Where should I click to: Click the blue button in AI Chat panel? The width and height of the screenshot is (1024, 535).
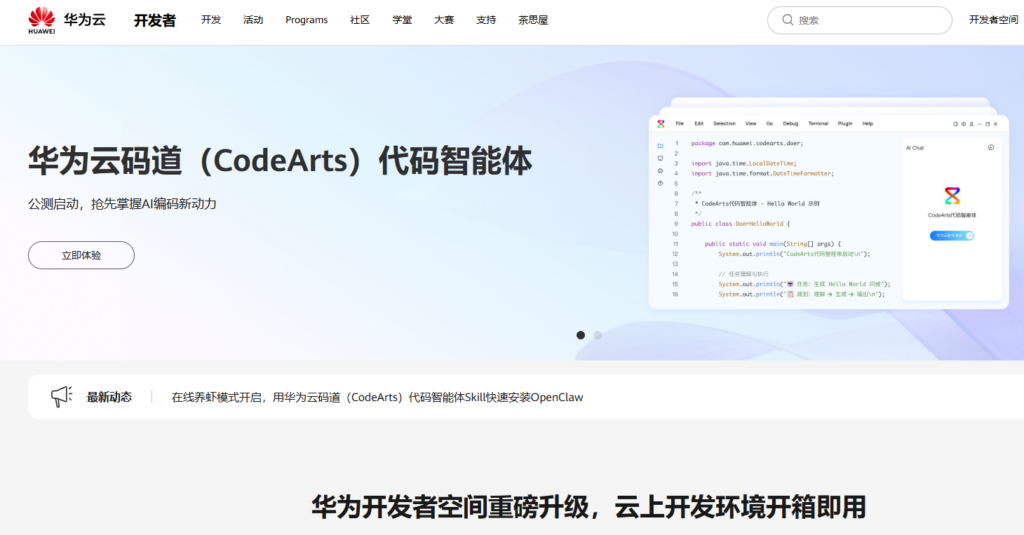point(952,236)
